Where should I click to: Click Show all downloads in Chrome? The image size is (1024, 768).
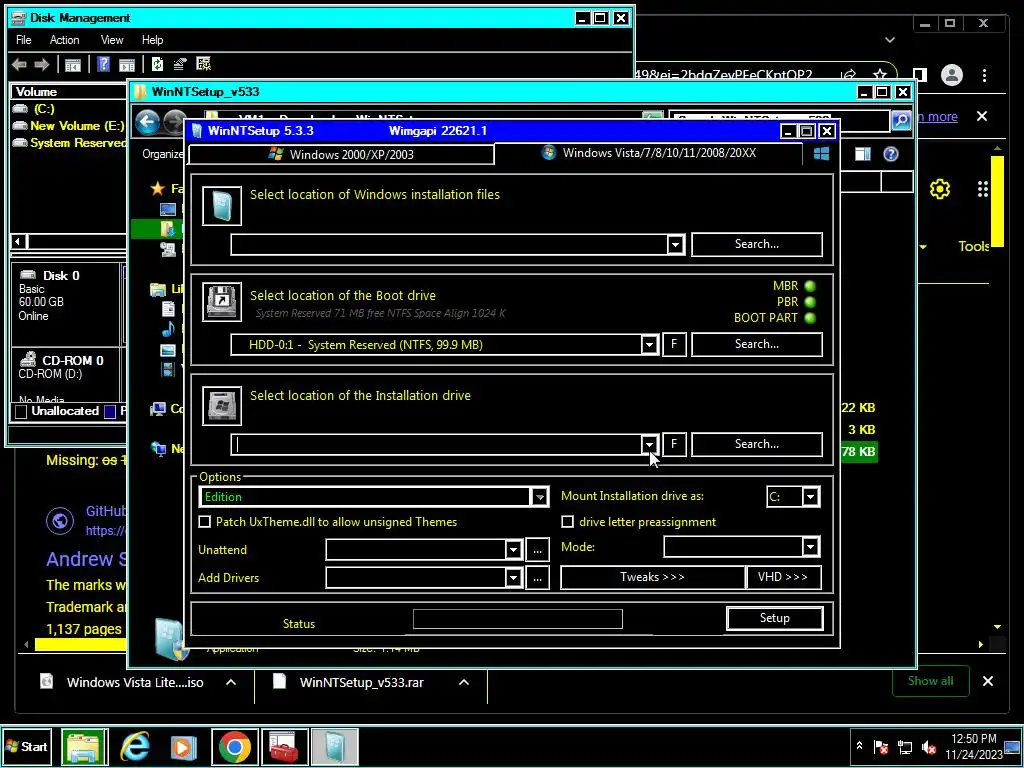(931, 681)
